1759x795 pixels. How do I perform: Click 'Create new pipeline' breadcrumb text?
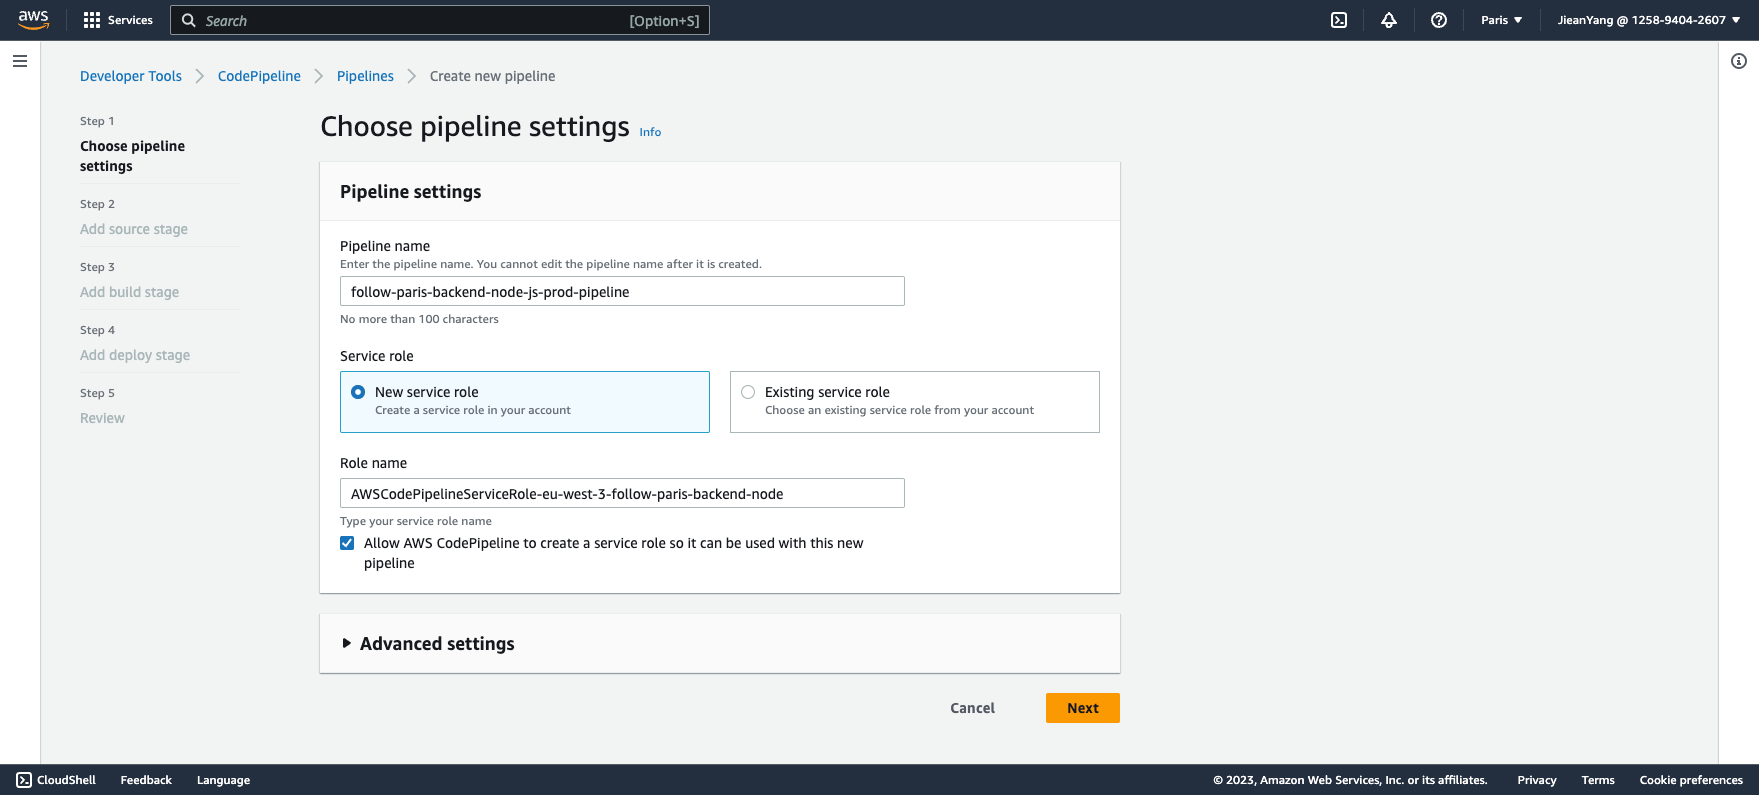point(492,76)
